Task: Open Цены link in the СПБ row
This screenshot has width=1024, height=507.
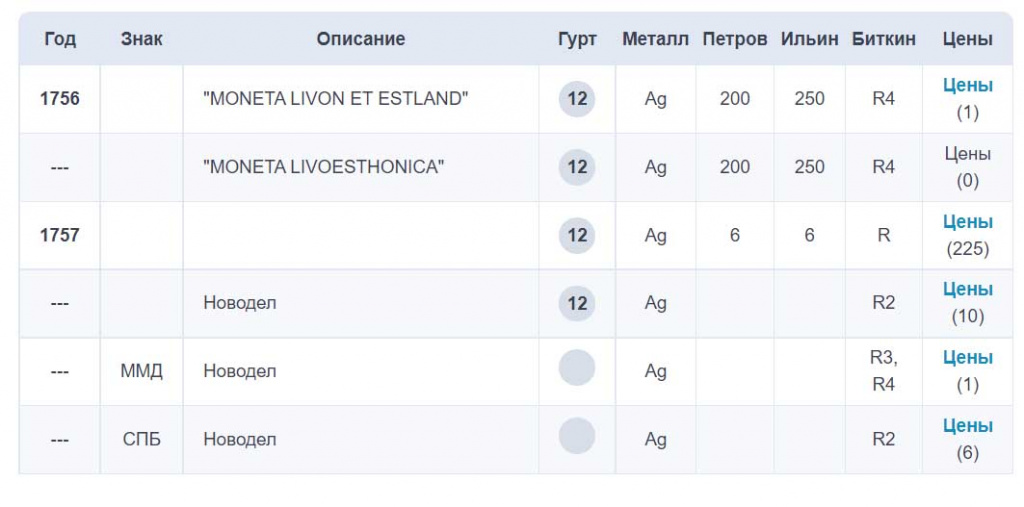Action: pyautogui.click(x=967, y=426)
